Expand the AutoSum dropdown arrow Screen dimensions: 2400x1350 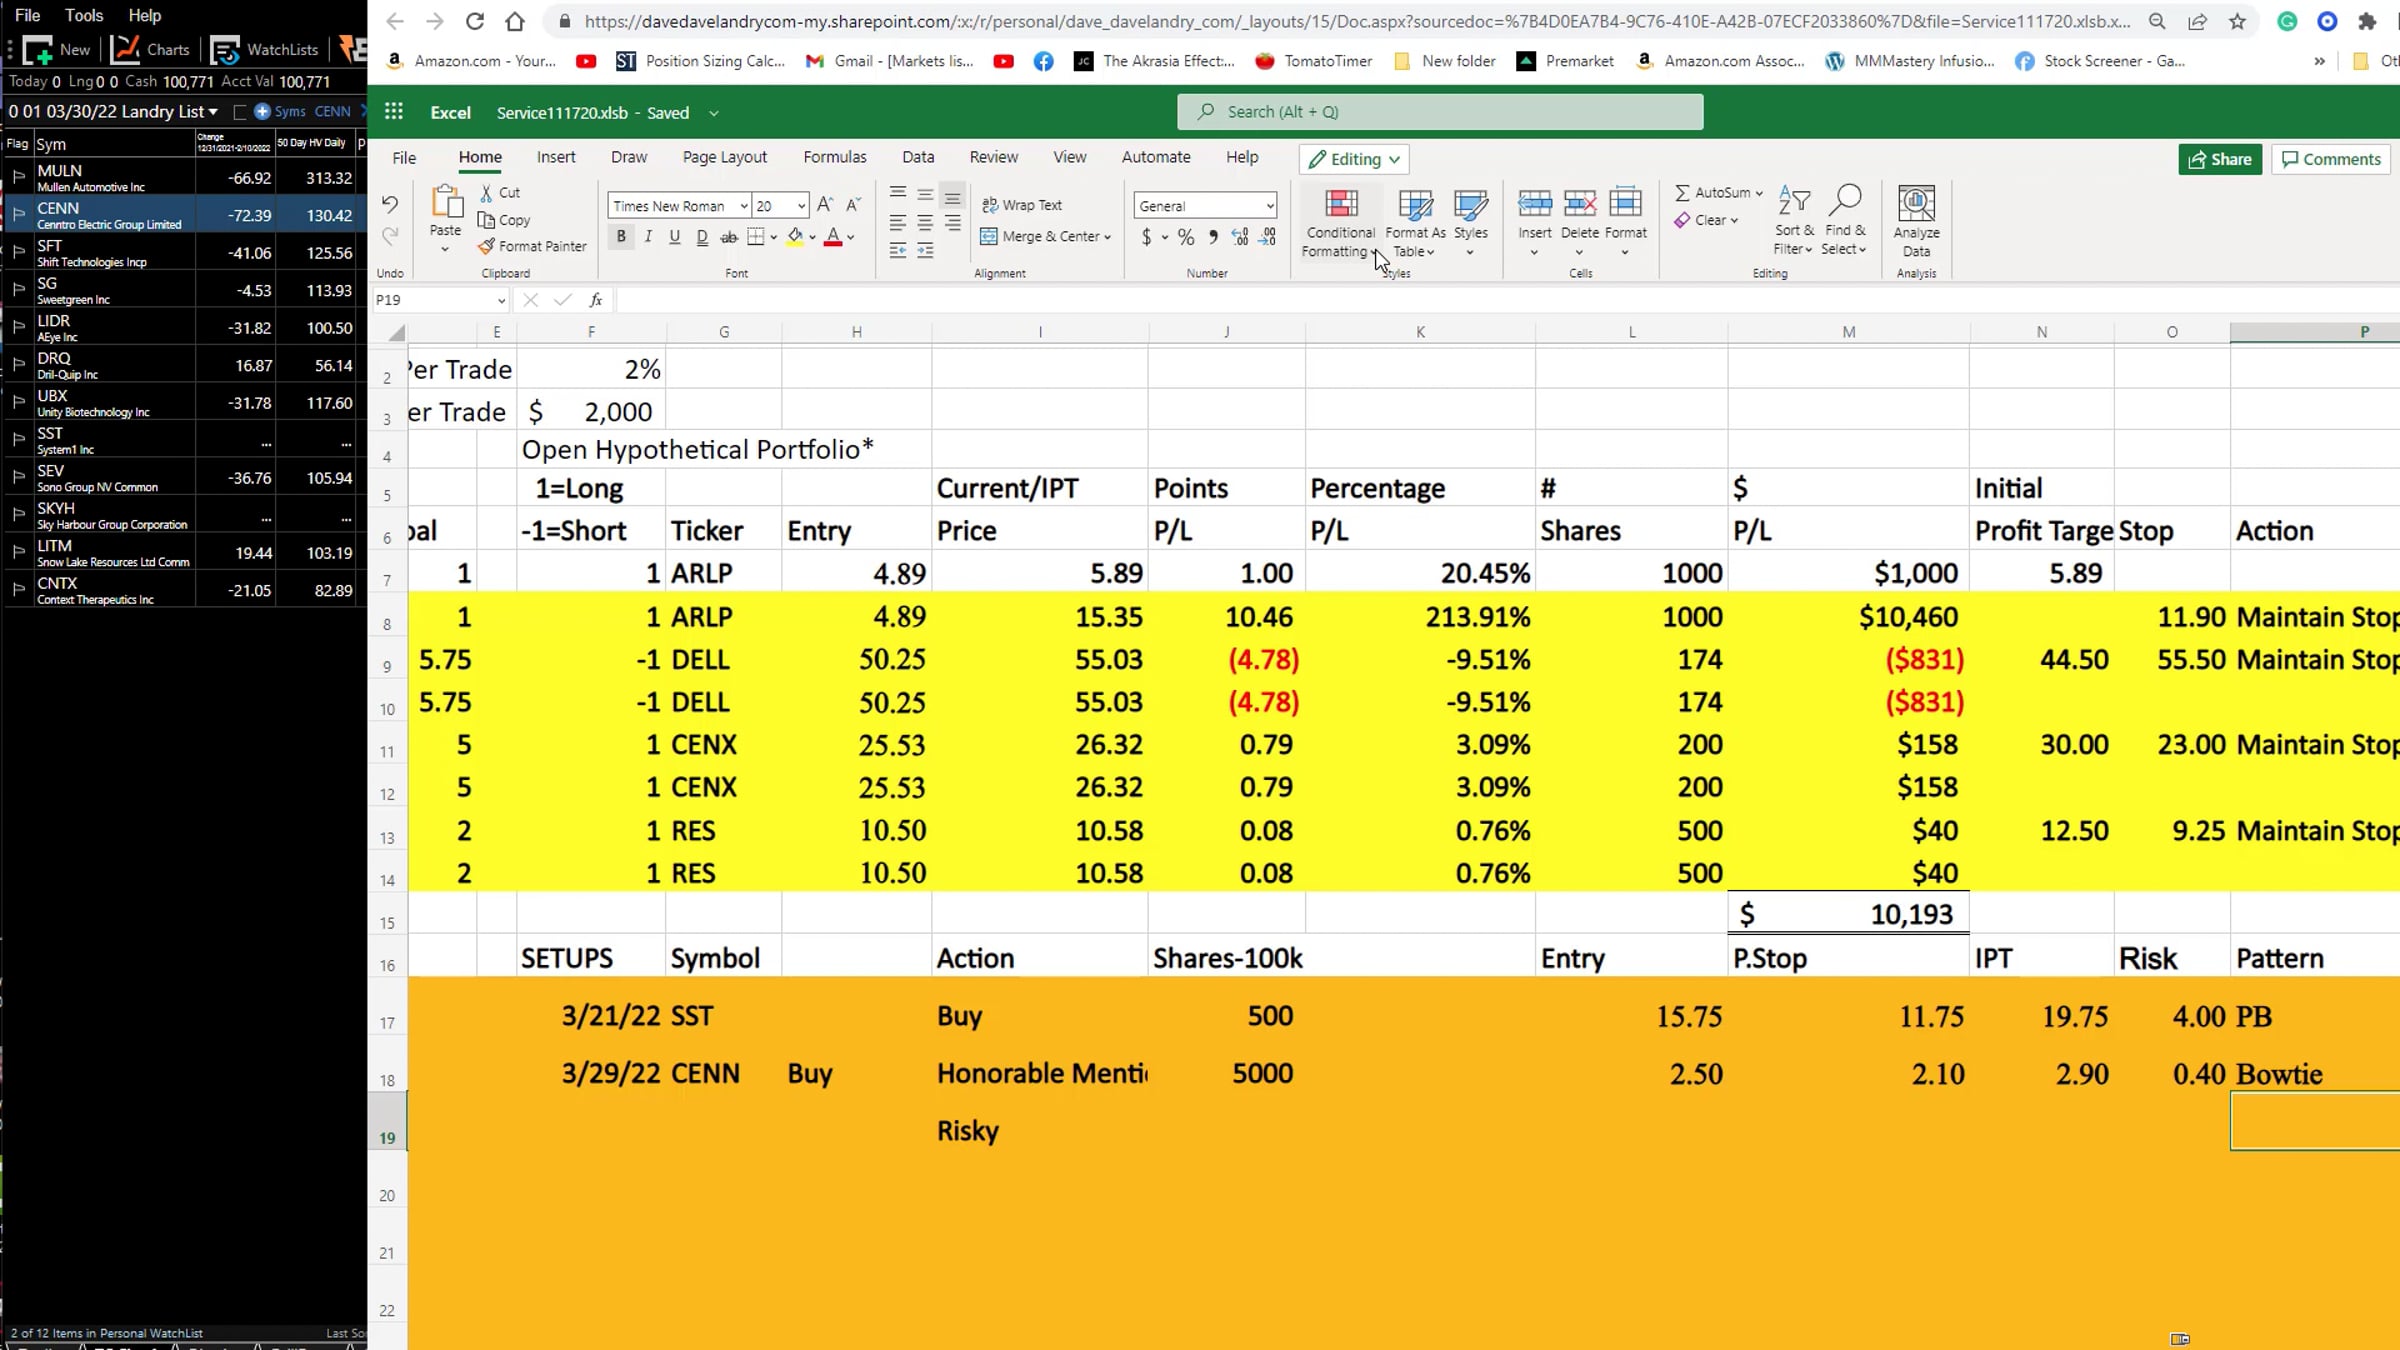(x=1758, y=193)
